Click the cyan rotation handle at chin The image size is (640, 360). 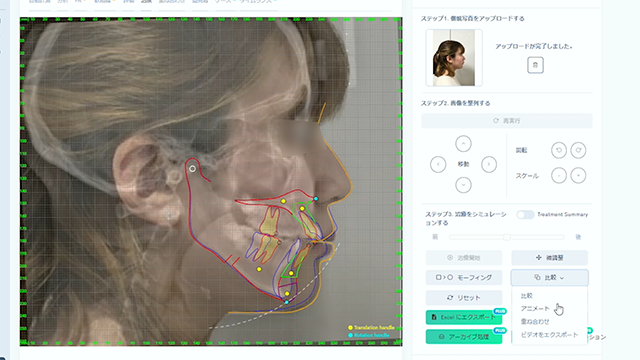click(x=287, y=302)
